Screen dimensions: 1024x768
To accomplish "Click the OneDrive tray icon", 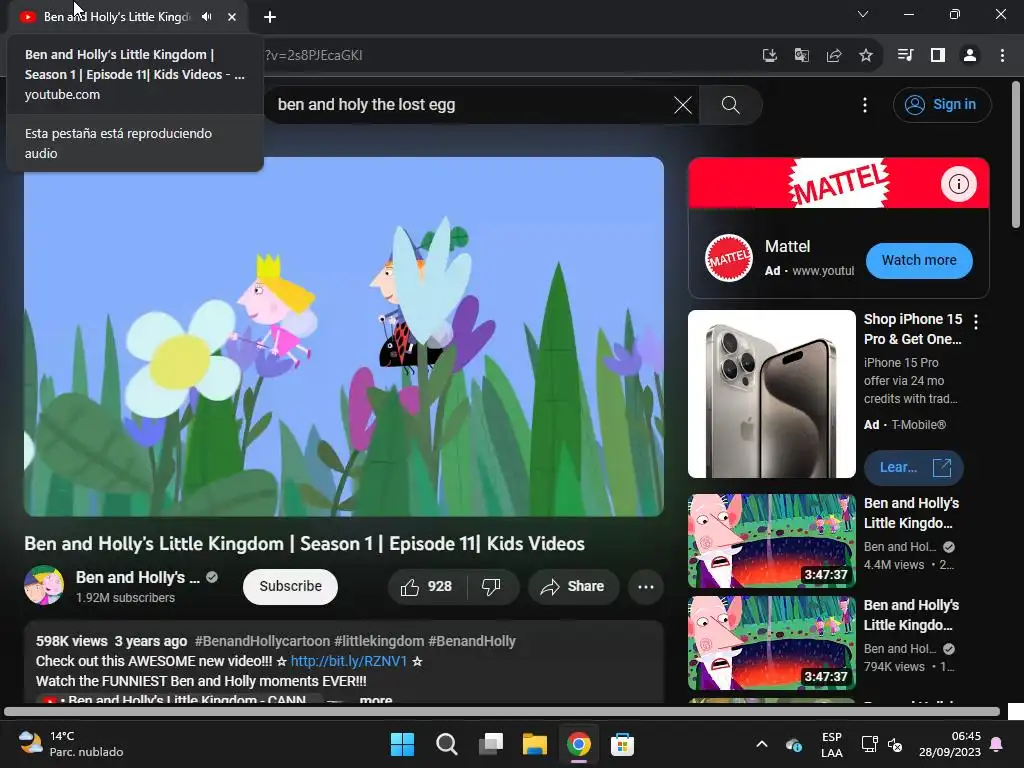I will pyautogui.click(x=793, y=745).
